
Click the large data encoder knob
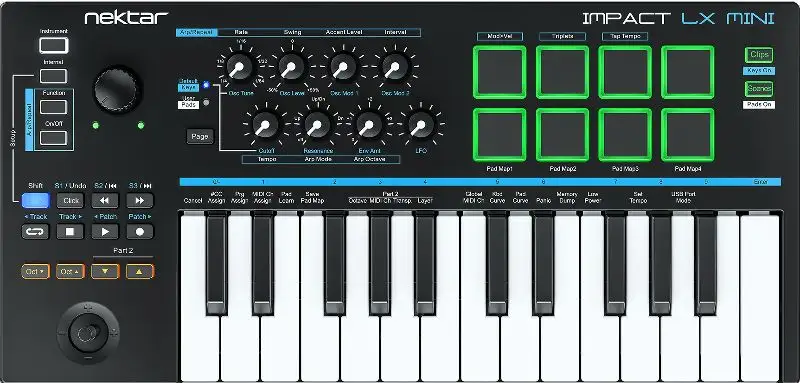tap(117, 90)
